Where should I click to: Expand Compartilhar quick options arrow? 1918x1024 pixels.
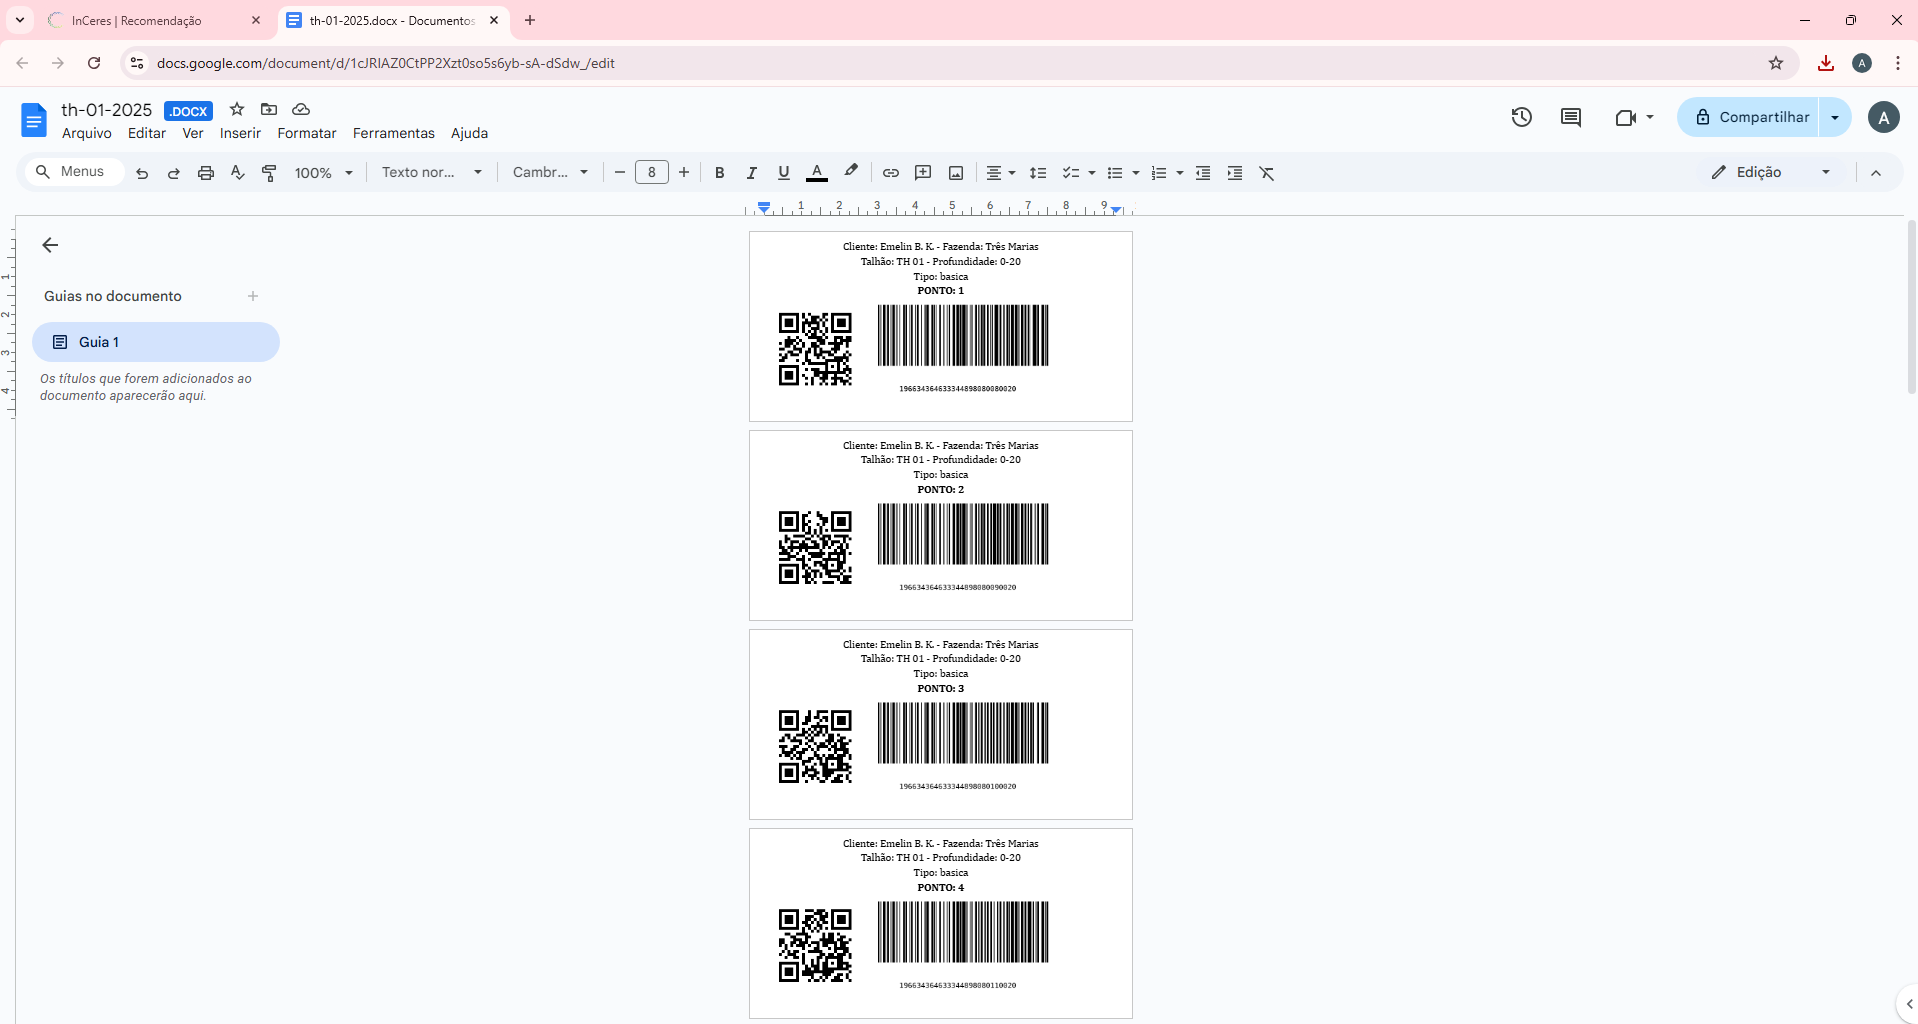(x=1835, y=117)
